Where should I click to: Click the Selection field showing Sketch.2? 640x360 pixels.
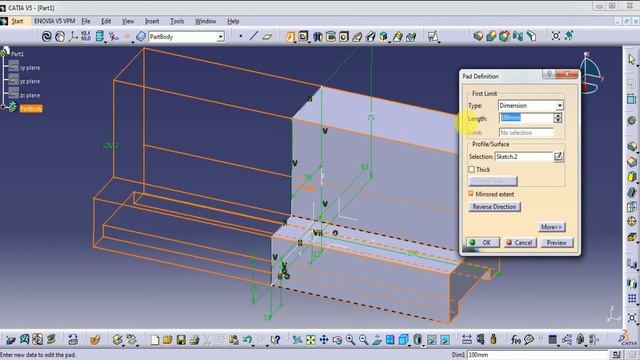point(524,157)
